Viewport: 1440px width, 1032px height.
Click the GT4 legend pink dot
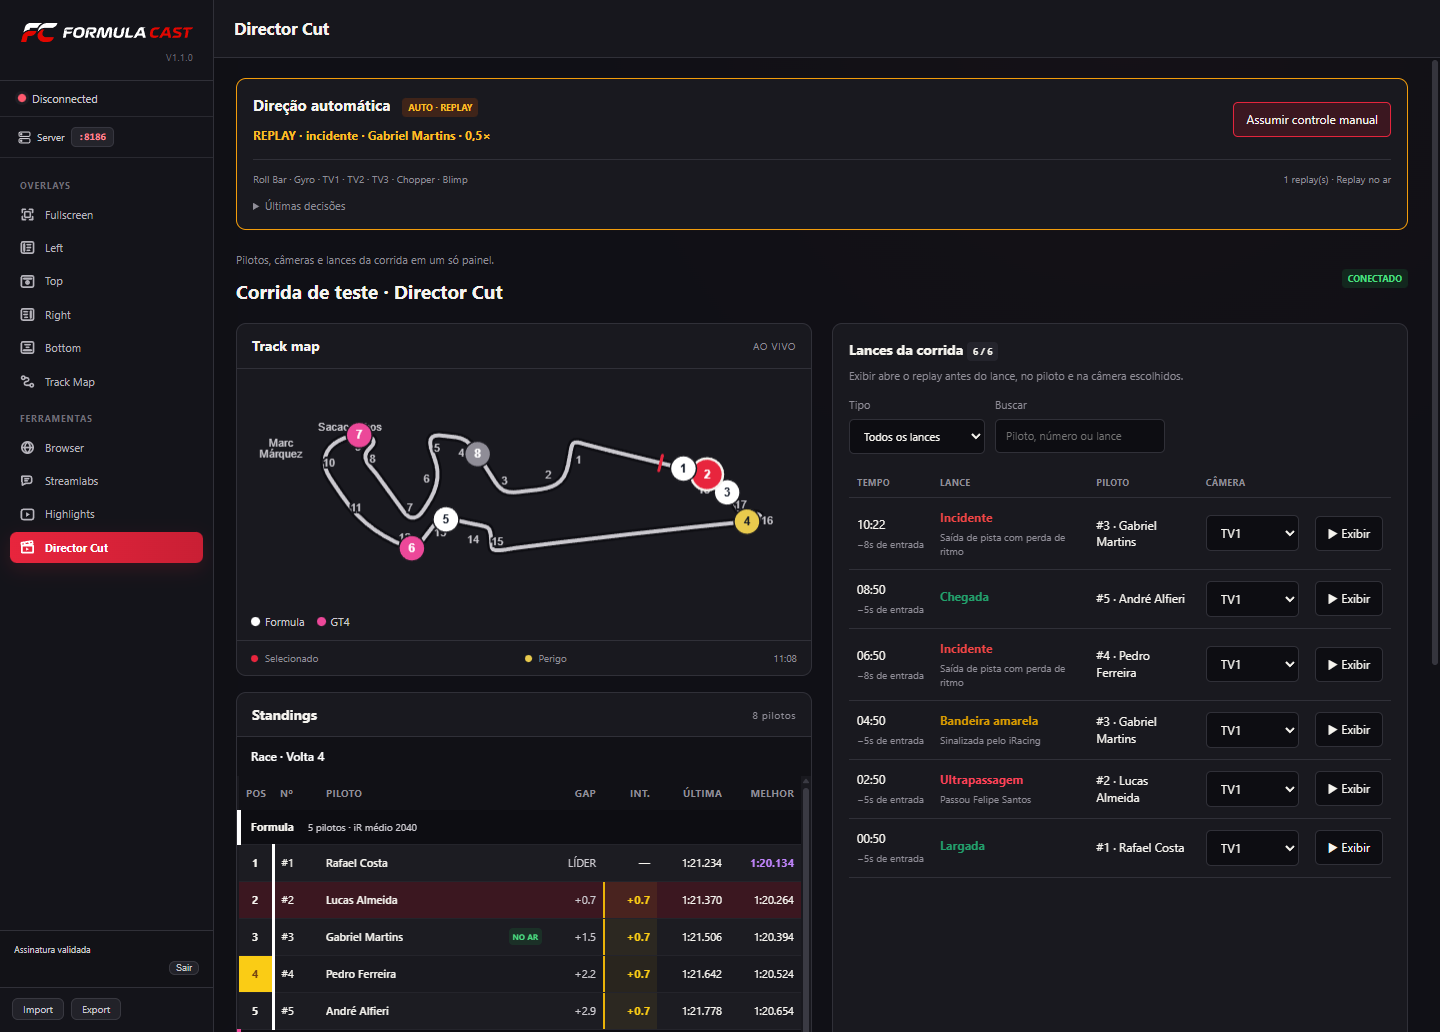coord(321,622)
